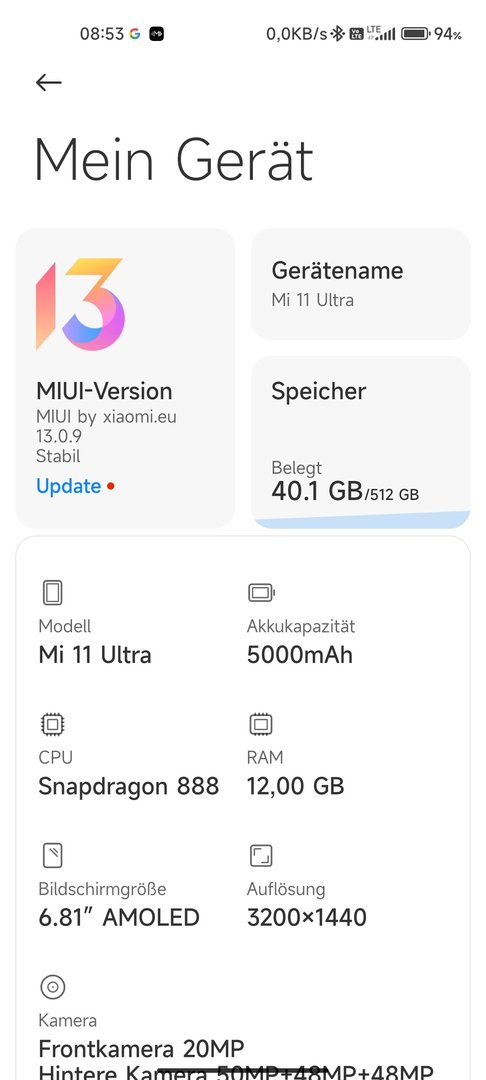Tap the blue Update link
The image size is (486, 1080).
coord(68,486)
